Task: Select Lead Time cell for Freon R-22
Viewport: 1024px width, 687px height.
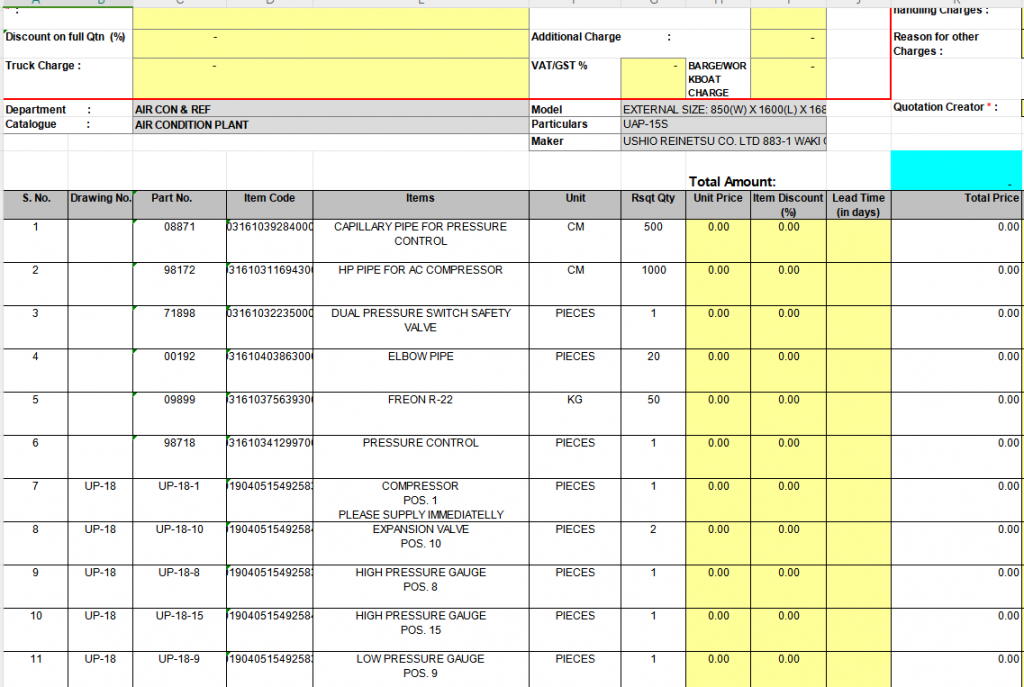Action: [x=858, y=414]
